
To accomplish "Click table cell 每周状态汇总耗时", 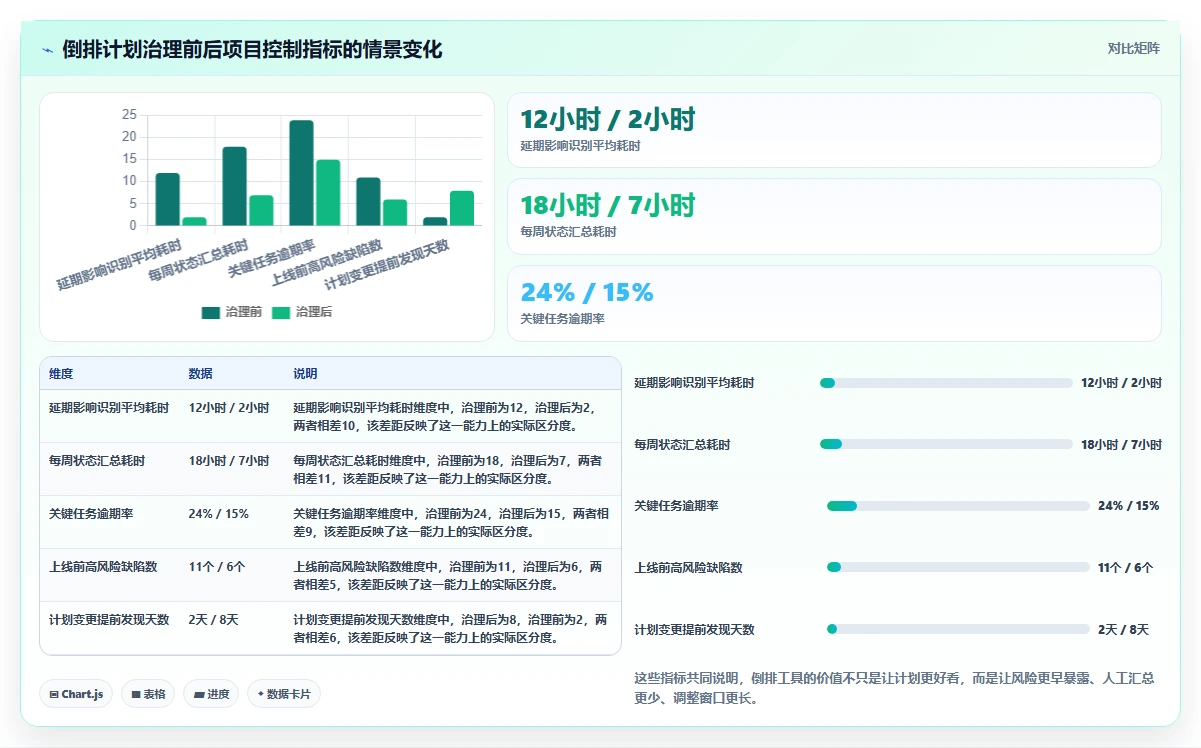I will click(97, 461).
